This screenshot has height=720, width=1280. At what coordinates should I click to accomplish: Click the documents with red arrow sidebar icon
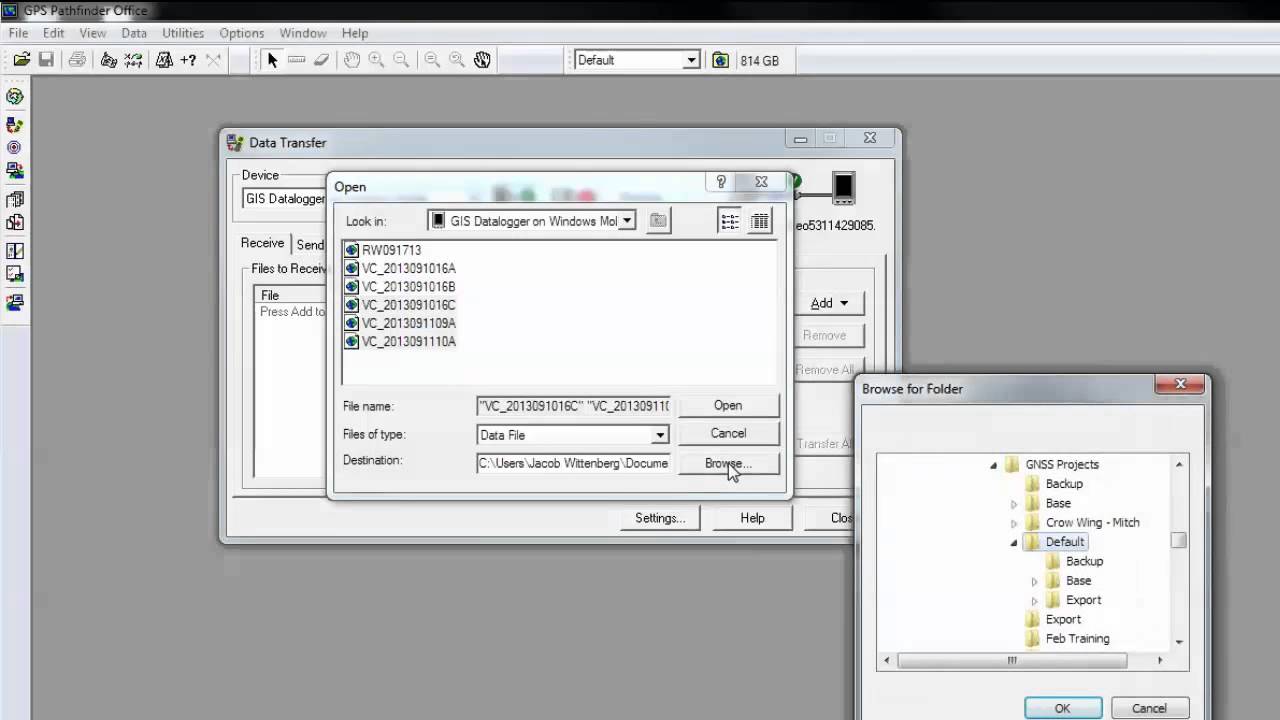click(15, 222)
